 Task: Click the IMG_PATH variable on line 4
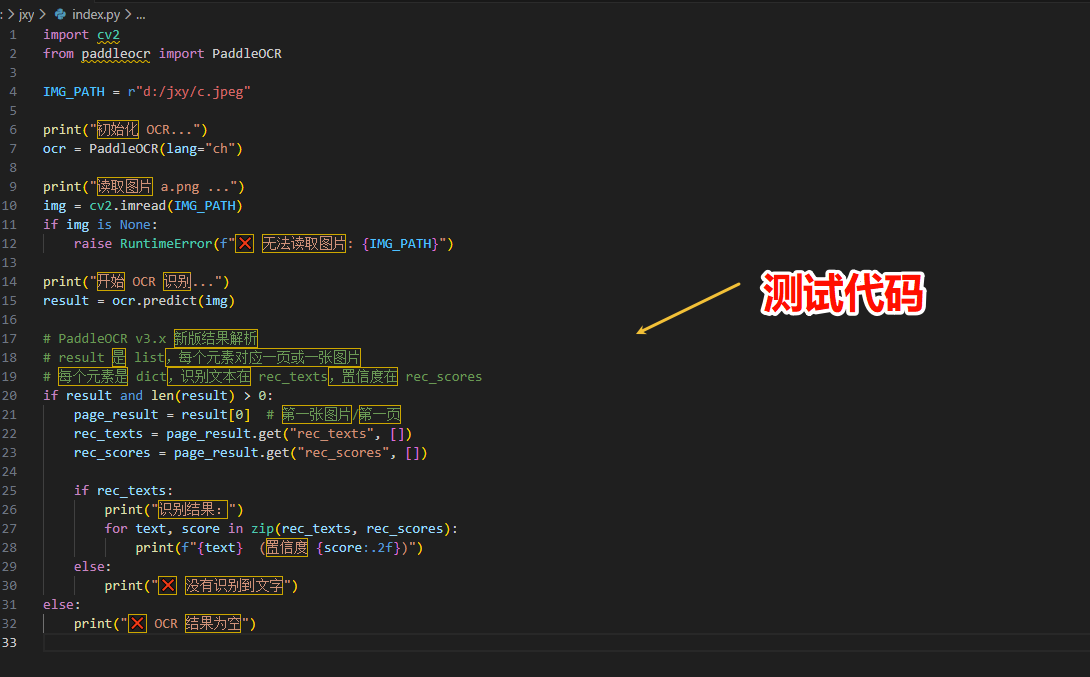pos(74,91)
